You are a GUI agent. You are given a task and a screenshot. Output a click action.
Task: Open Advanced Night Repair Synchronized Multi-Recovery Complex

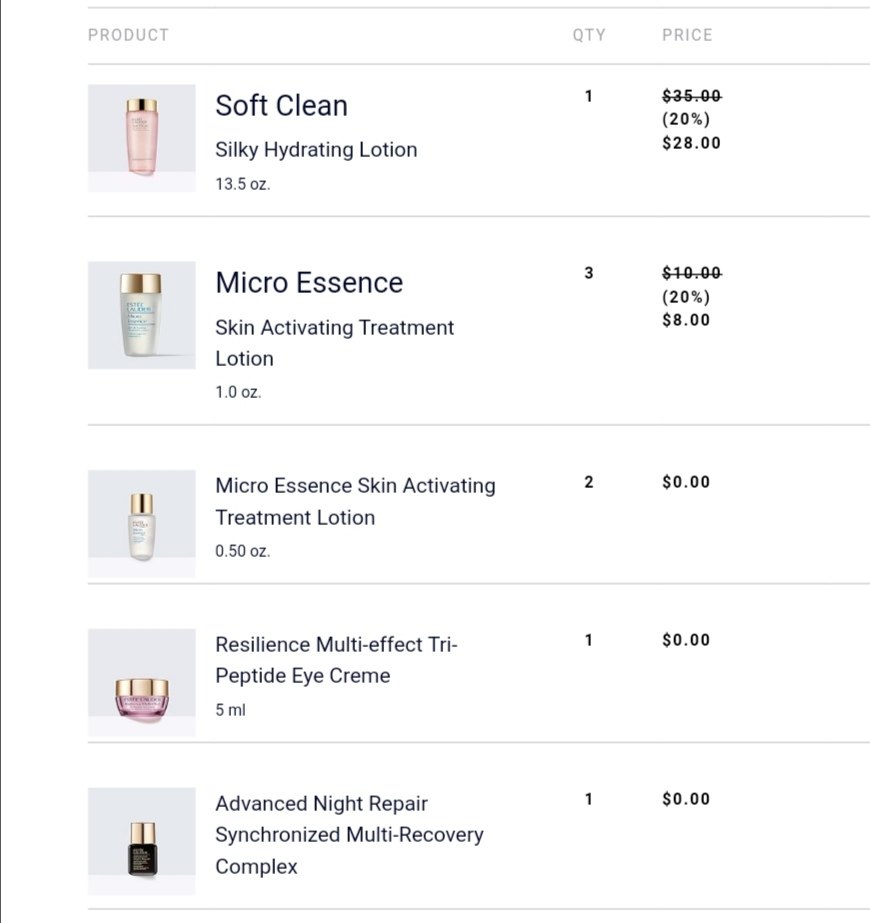point(349,835)
